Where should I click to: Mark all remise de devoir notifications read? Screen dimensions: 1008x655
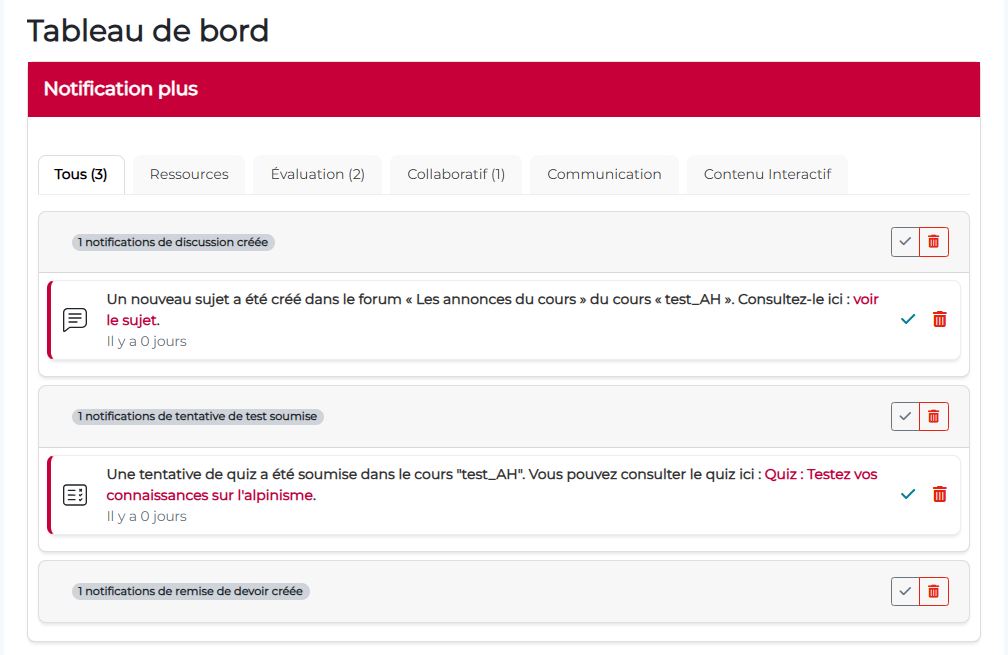pos(905,591)
